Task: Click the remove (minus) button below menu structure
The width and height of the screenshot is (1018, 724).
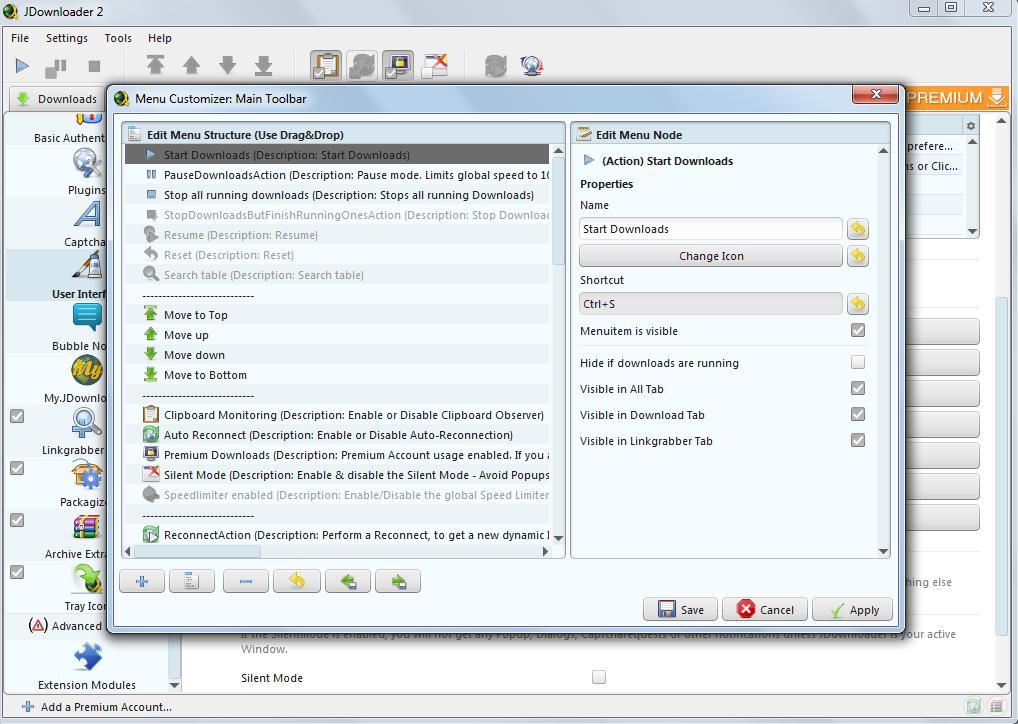Action: tap(245, 581)
